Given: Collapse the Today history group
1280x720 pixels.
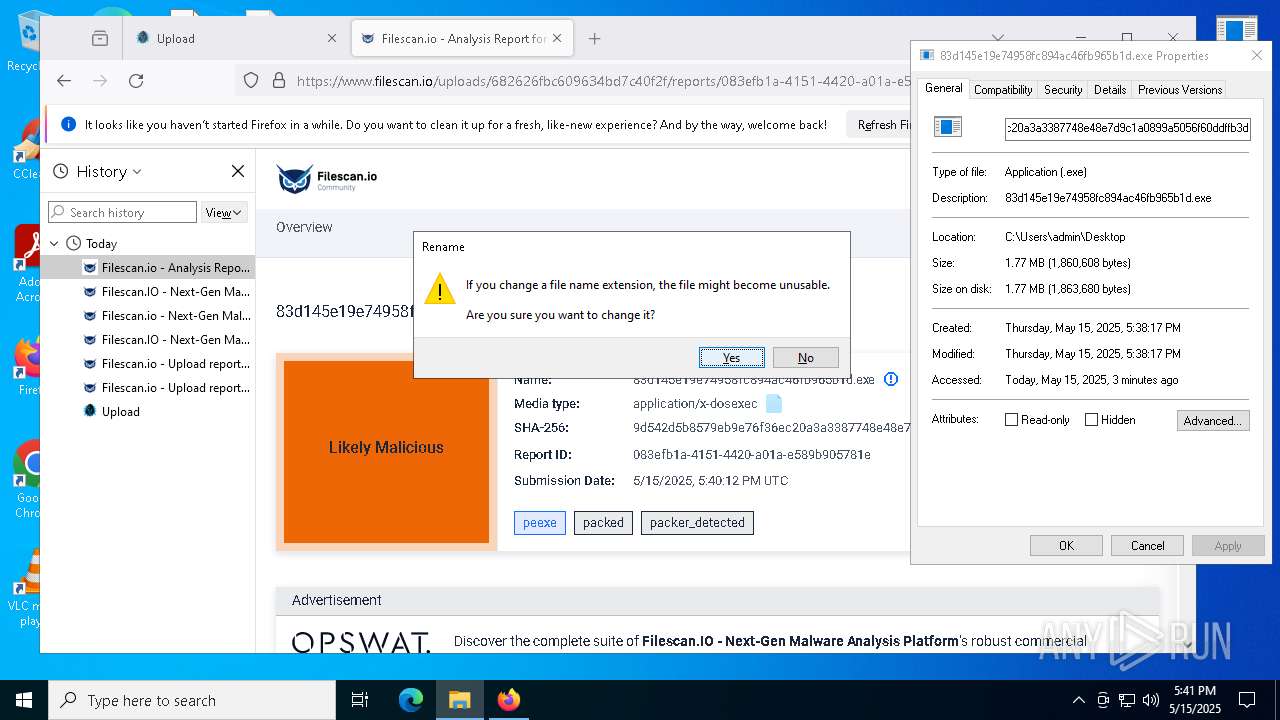Looking at the screenshot, I should pos(55,243).
